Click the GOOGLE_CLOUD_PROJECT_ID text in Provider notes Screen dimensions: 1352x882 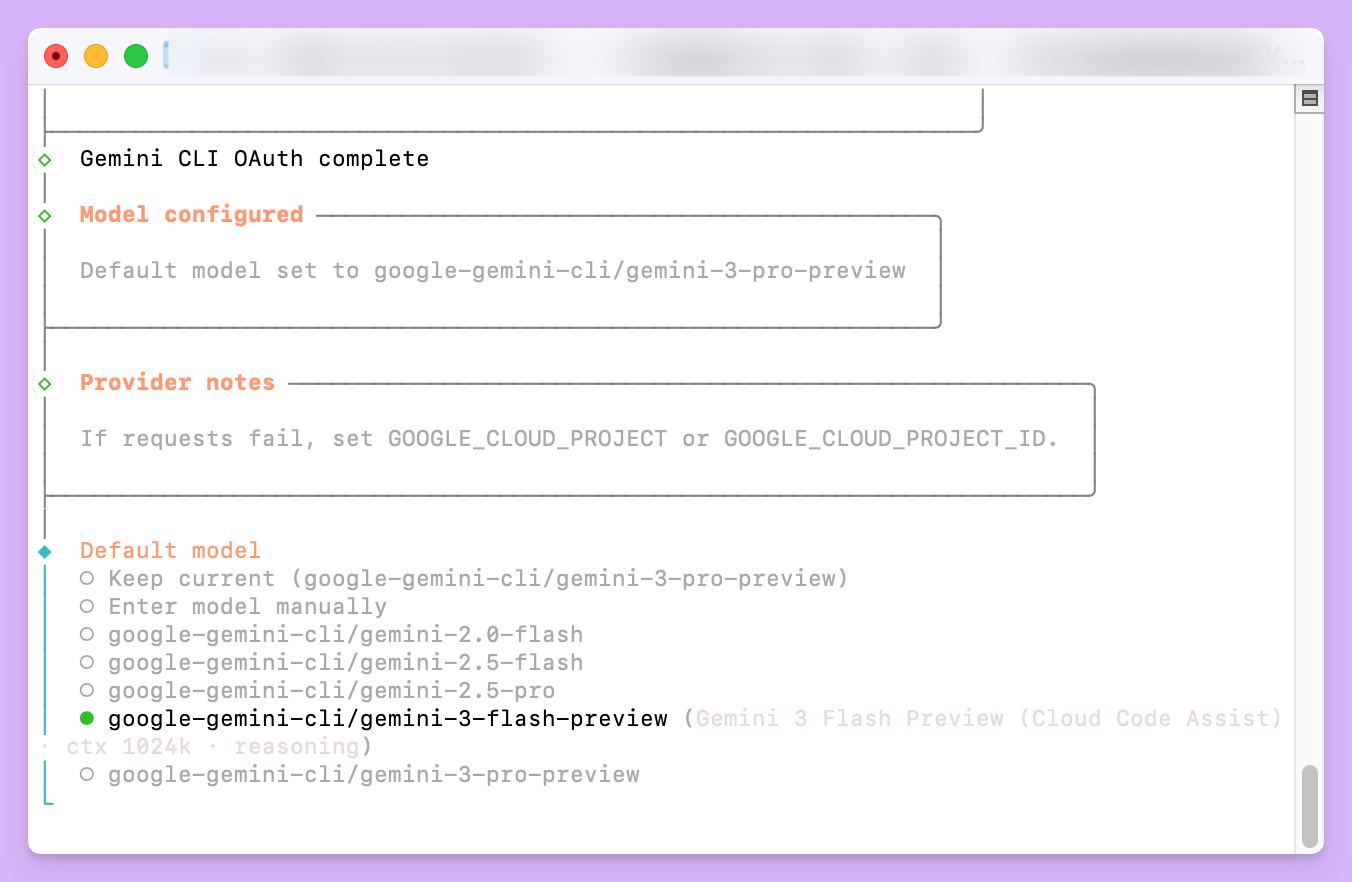pos(888,439)
